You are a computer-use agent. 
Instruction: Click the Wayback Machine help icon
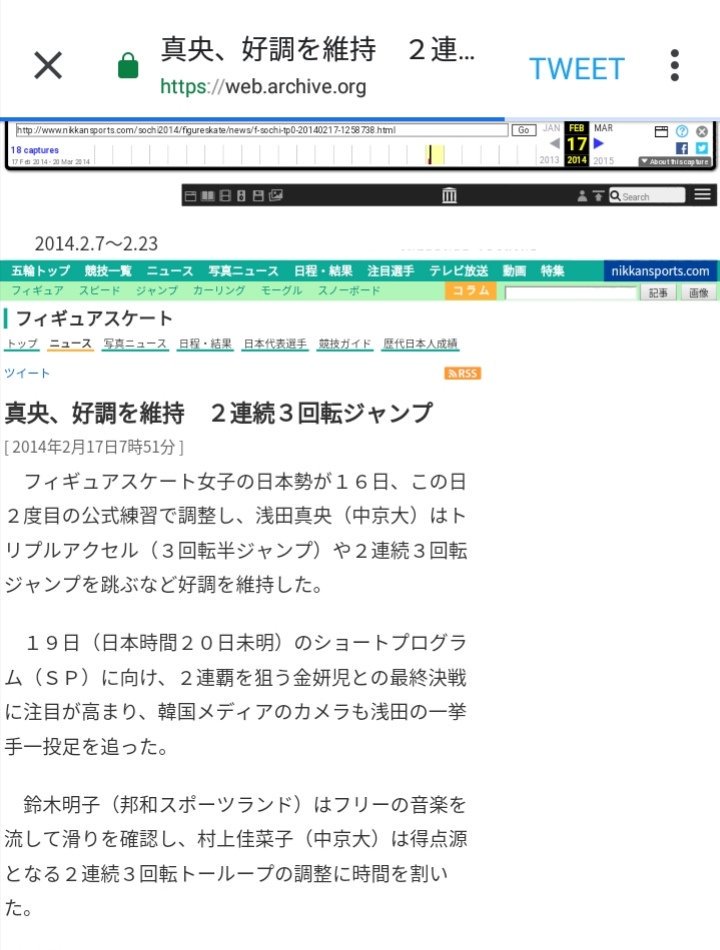tap(681, 131)
